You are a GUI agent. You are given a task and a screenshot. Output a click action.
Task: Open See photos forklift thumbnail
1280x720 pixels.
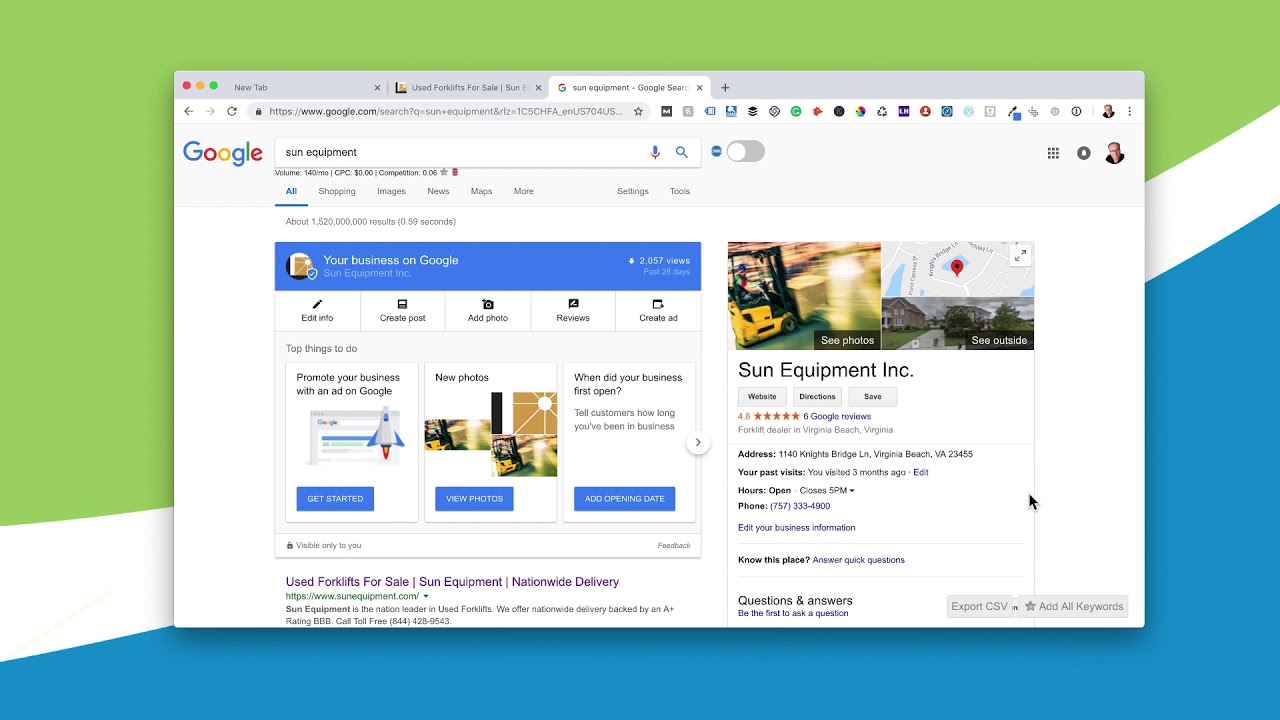(x=804, y=296)
